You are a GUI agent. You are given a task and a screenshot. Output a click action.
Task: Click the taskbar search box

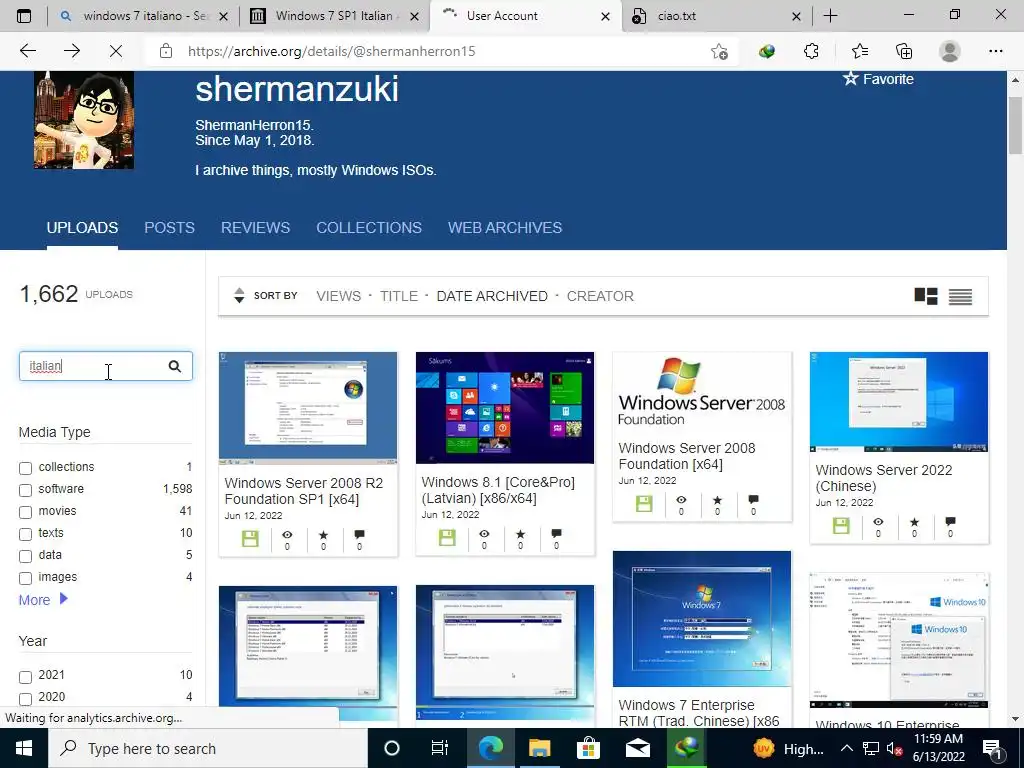click(x=208, y=748)
